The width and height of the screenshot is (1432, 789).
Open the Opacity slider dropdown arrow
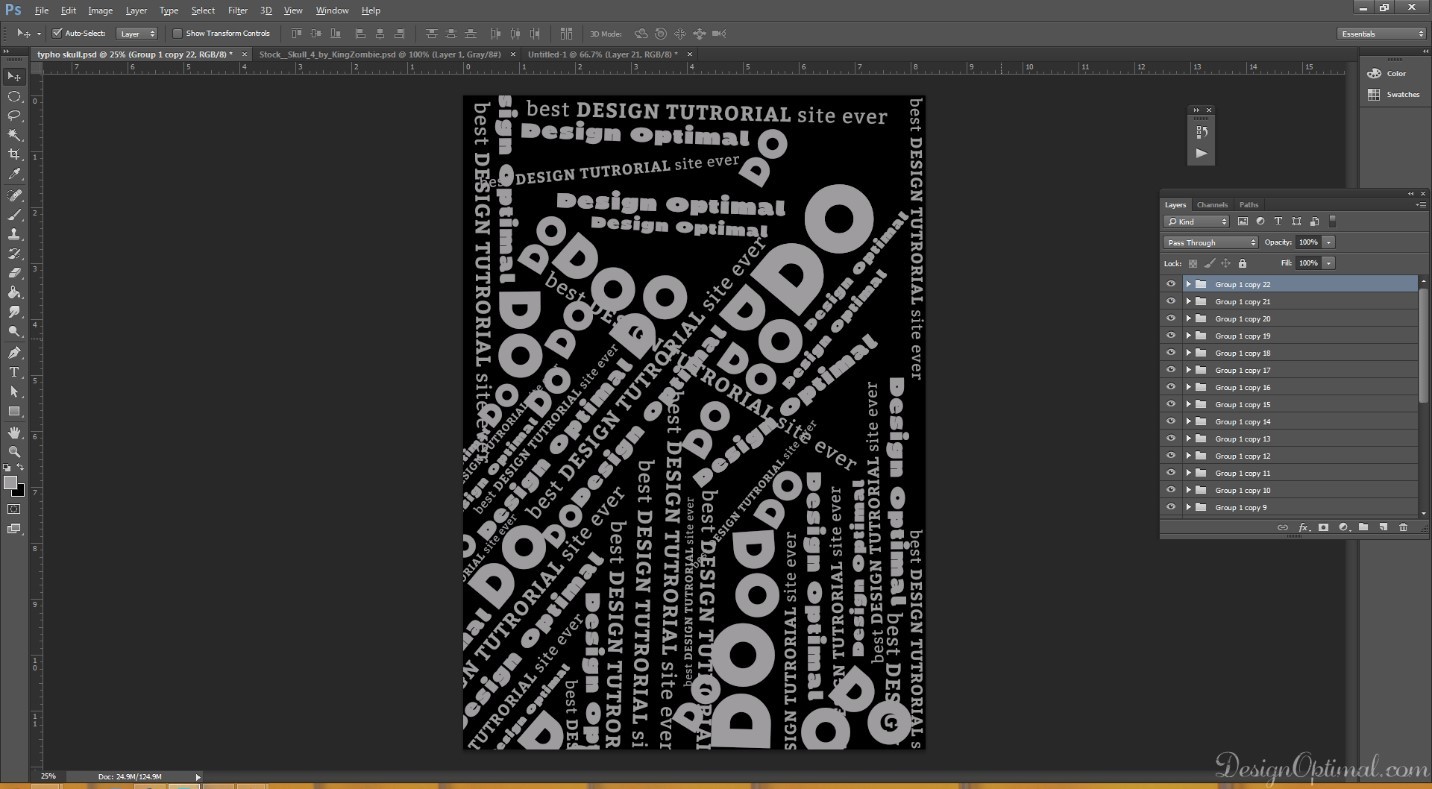[x=1328, y=242]
